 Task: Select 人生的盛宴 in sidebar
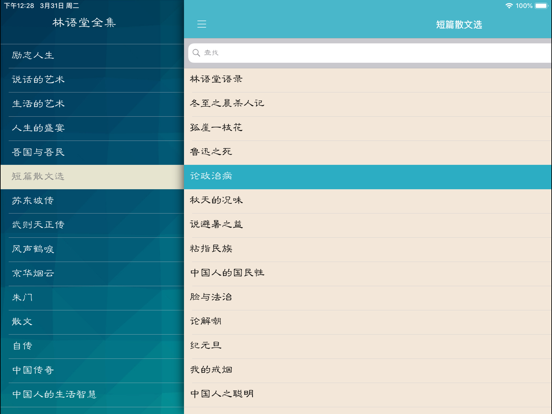[92, 128]
